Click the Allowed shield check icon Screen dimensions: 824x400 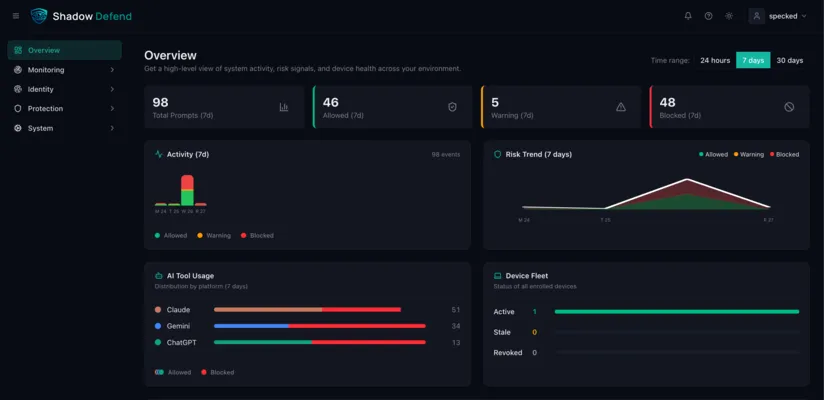[x=452, y=107]
